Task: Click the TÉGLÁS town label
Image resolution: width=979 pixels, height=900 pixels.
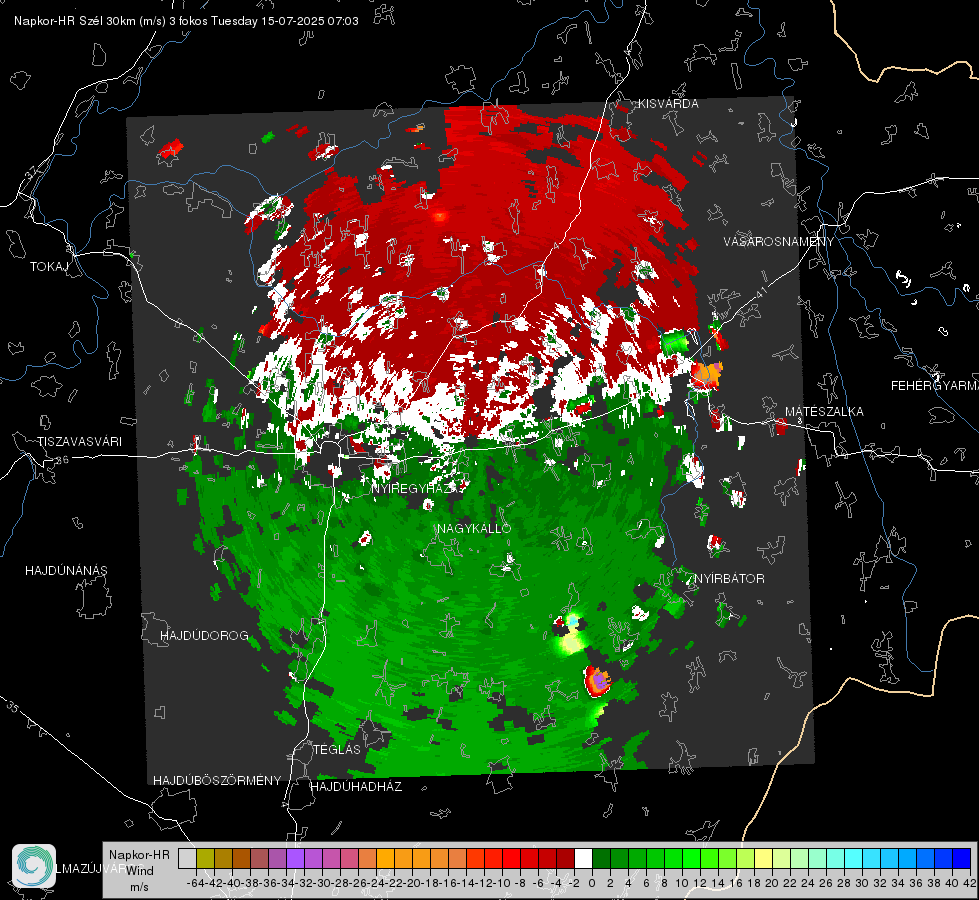Action: (337, 750)
